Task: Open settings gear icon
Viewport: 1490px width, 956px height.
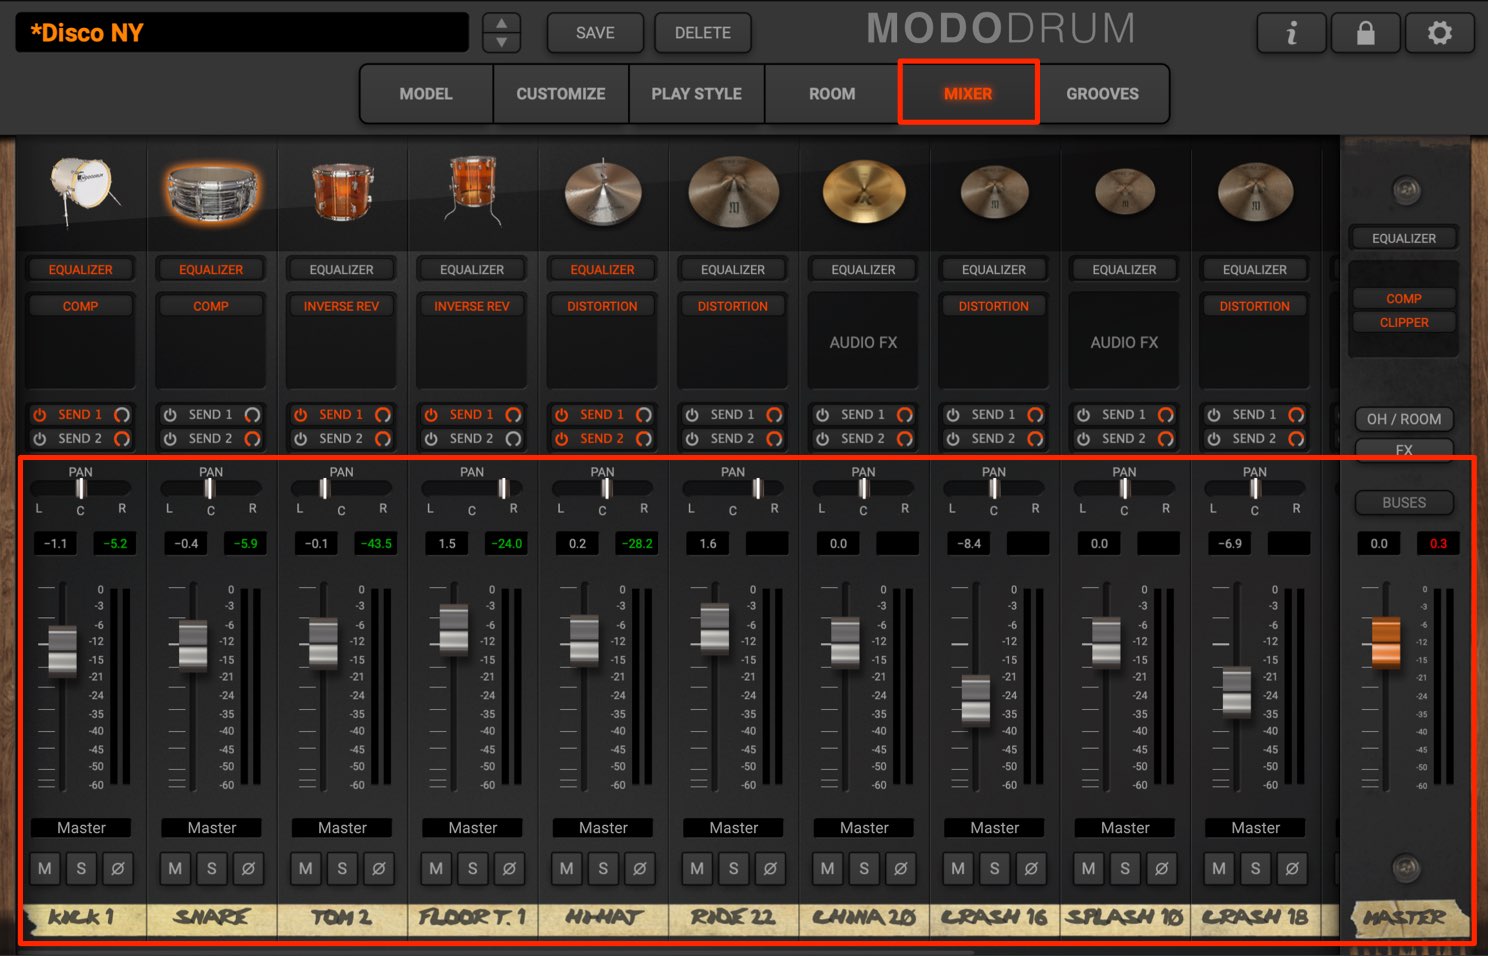Action: coord(1439,33)
